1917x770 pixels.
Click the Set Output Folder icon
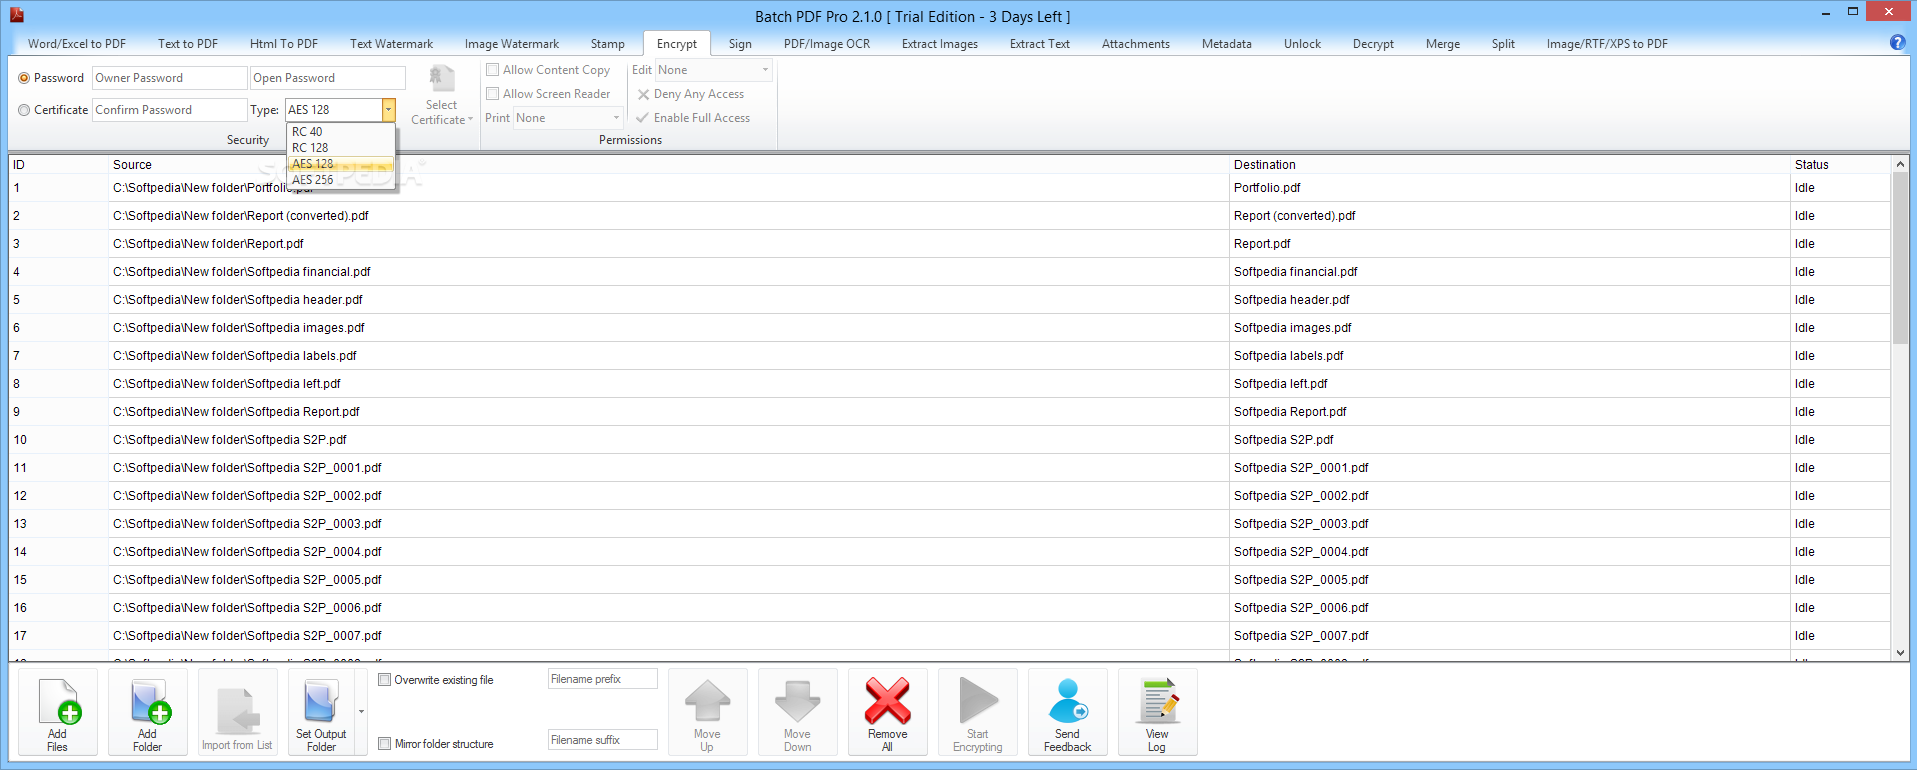321,701
